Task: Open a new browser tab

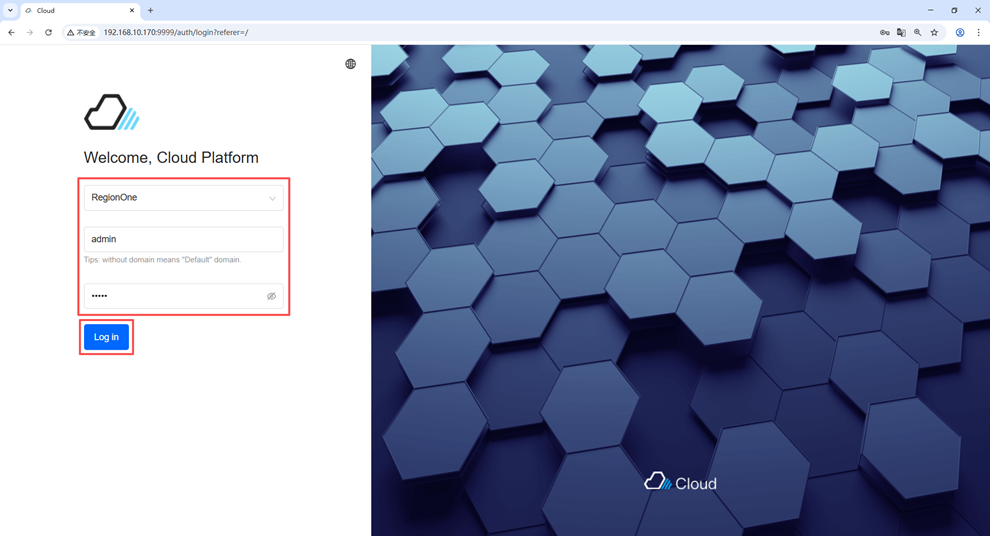Action: [x=151, y=11]
